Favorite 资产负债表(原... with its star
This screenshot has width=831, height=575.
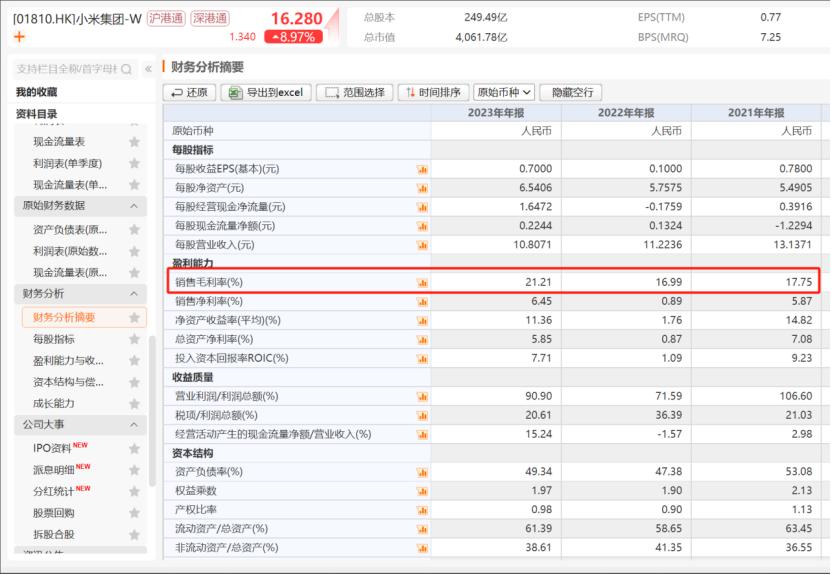click(x=135, y=229)
